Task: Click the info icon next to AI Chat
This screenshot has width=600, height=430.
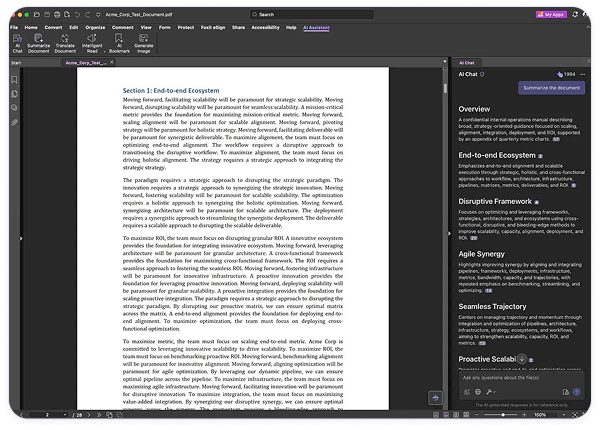Action: click(x=482, y=74)
